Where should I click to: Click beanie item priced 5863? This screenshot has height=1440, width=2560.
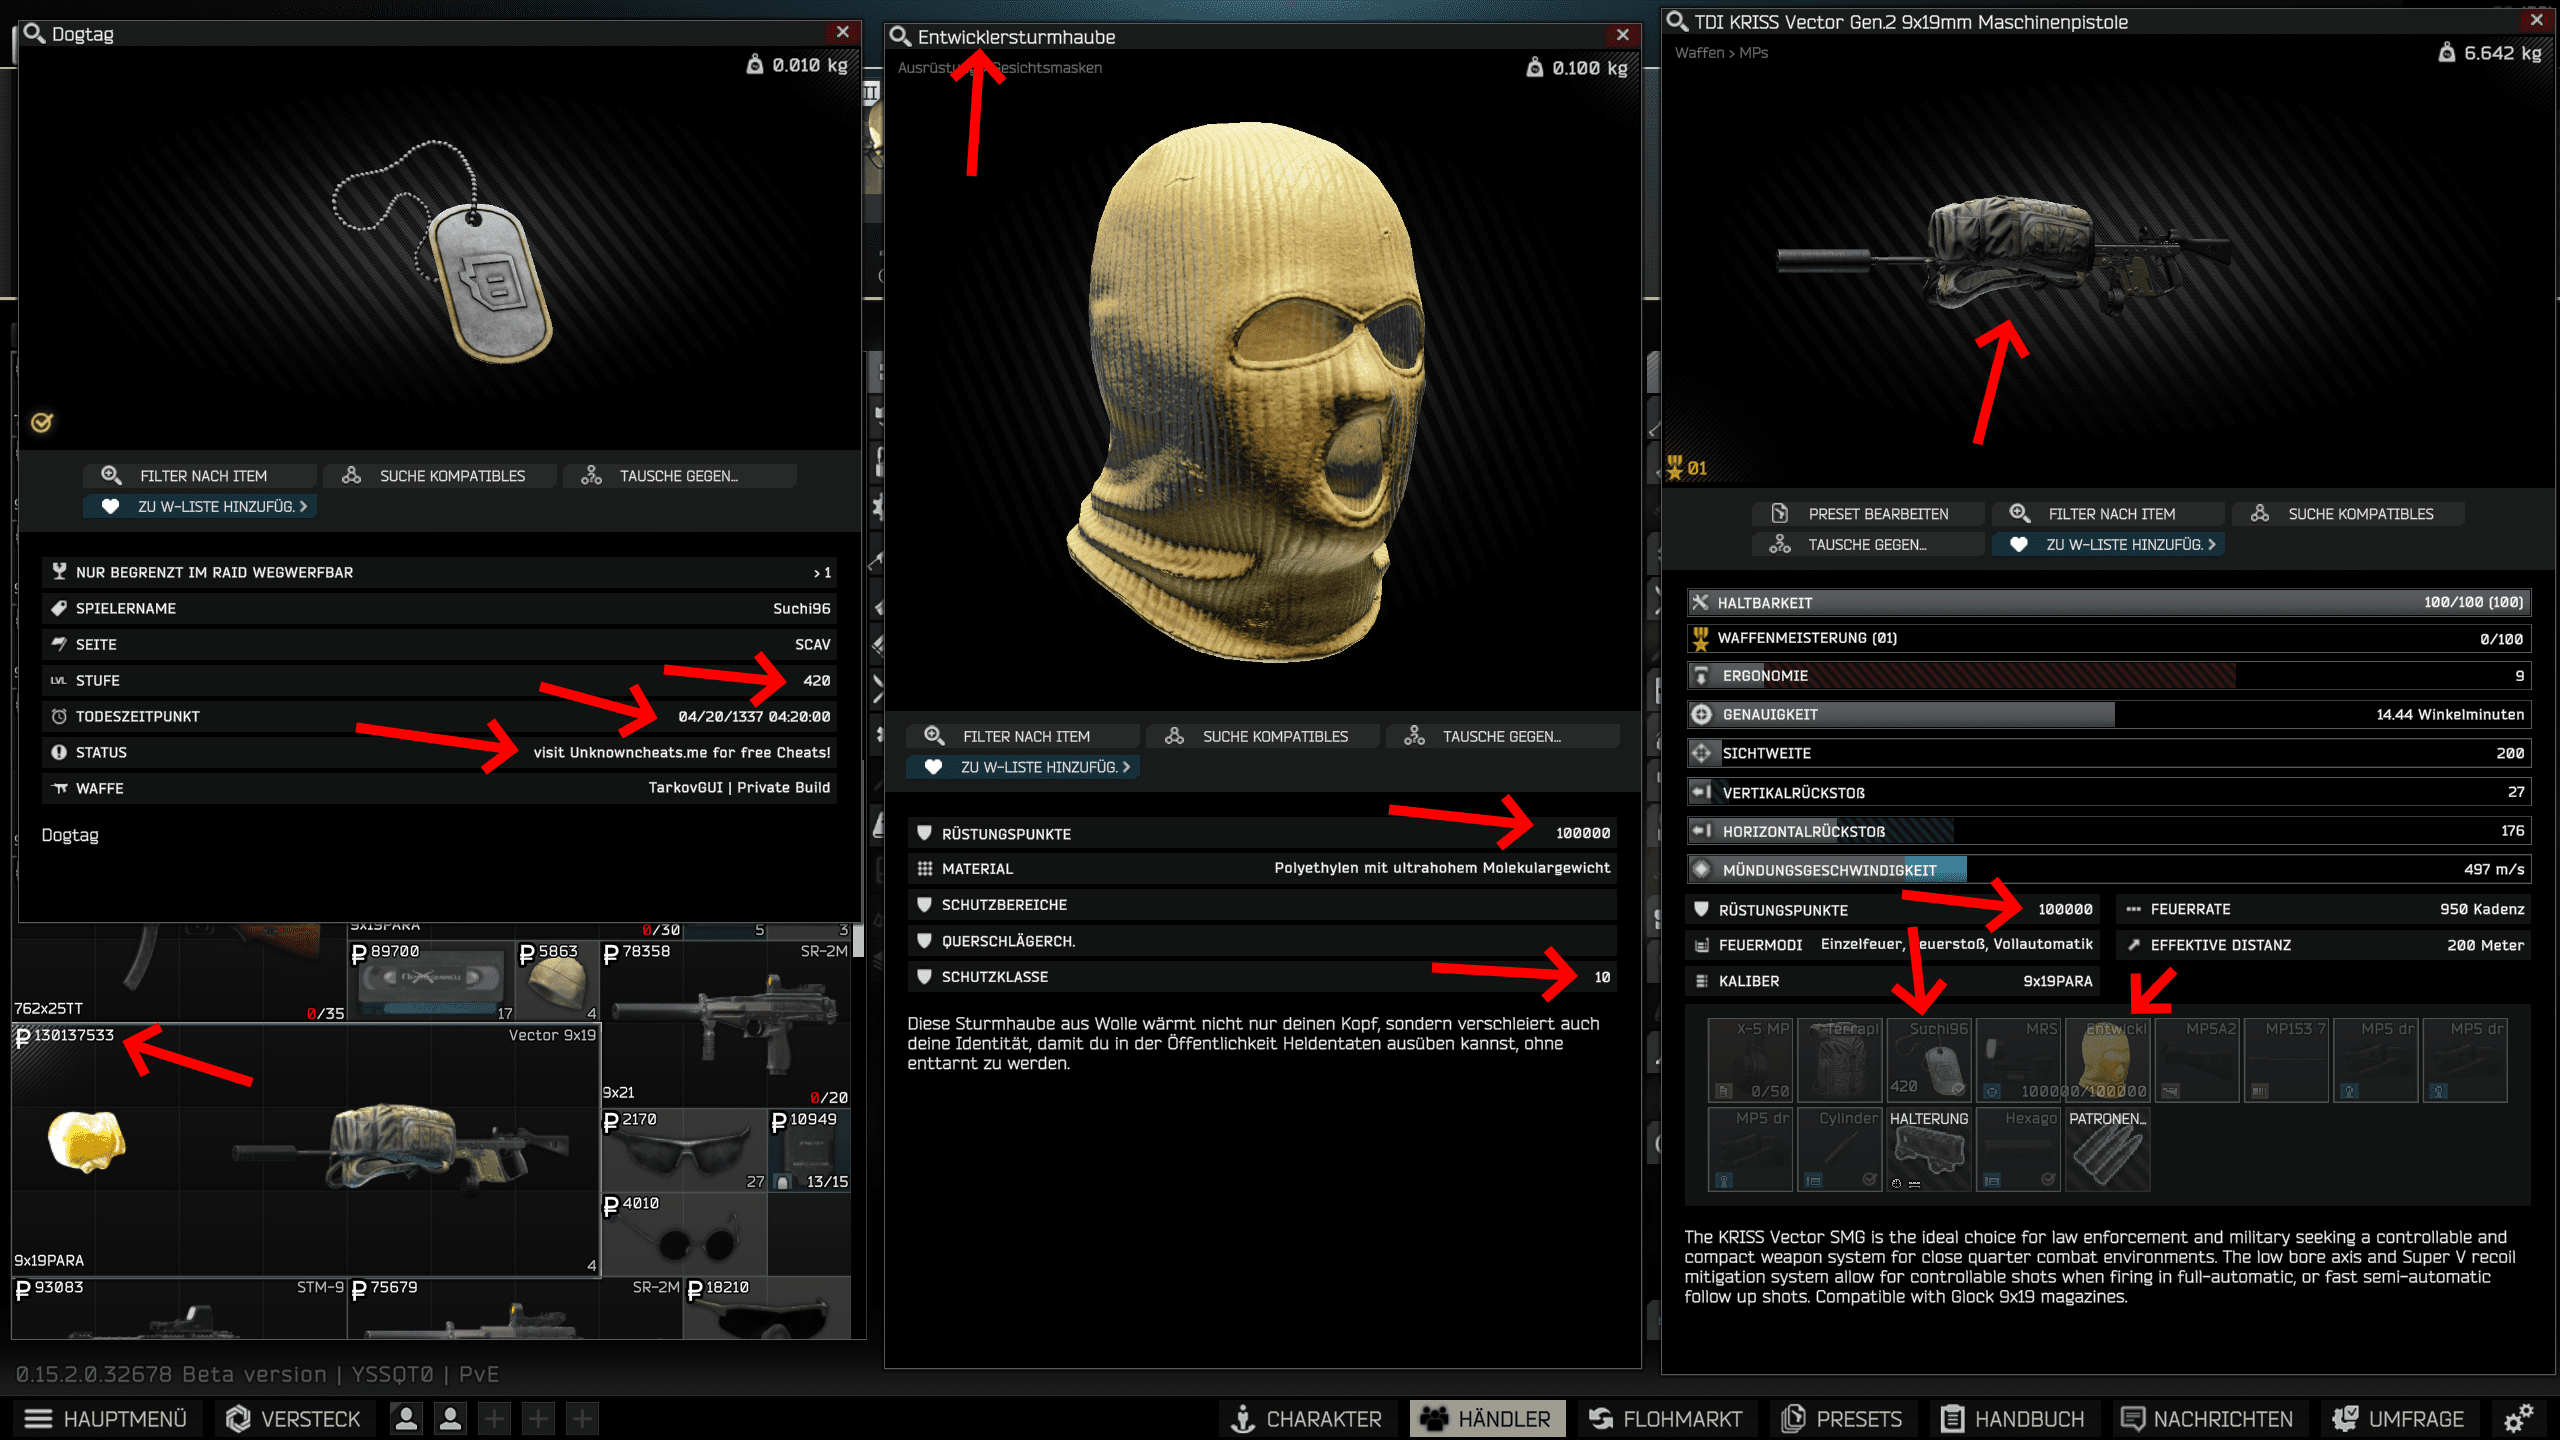pyautogui.click(x=558, y=981)
